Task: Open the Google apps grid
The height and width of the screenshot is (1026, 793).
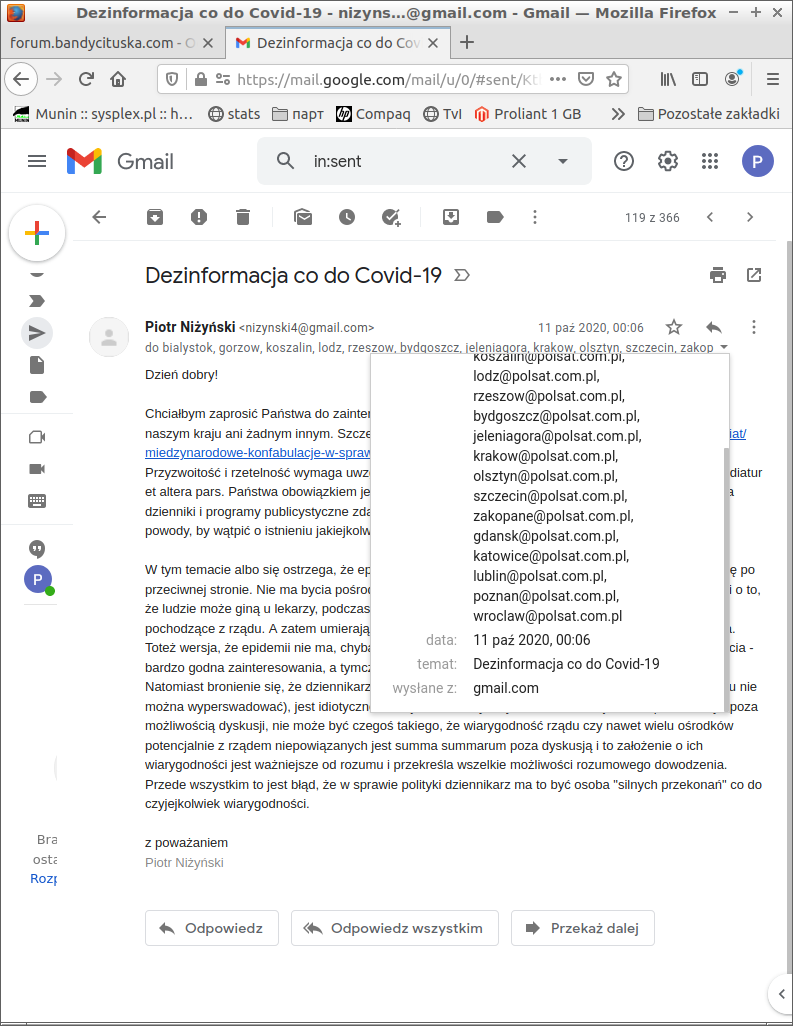Action: pyautogui.click(x=710, y=161)
